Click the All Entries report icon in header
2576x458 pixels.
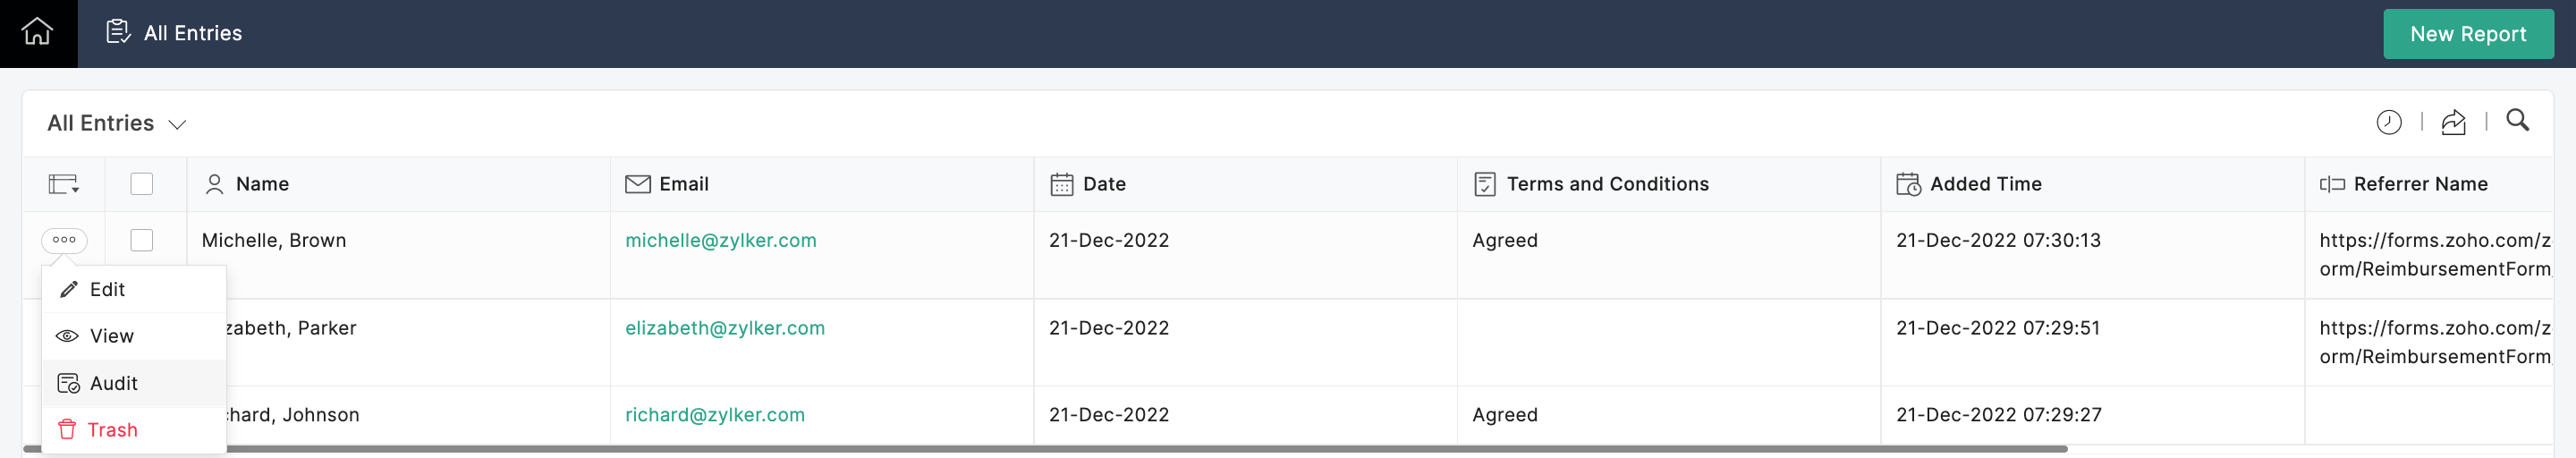click(118, 32)
